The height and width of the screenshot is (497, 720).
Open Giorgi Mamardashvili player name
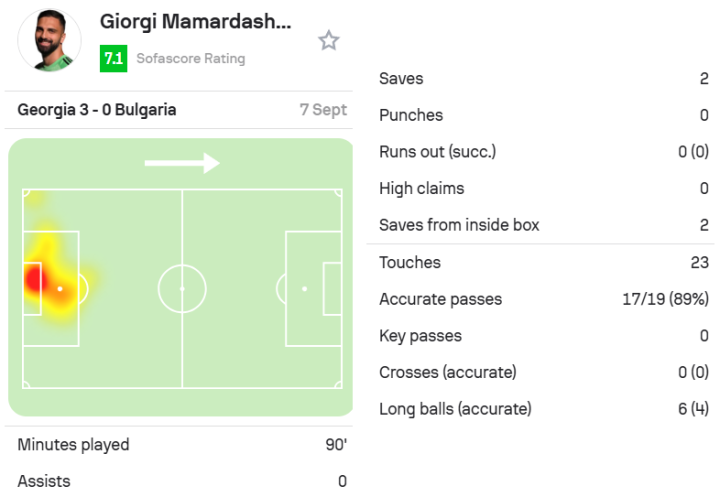pos(196,21)
